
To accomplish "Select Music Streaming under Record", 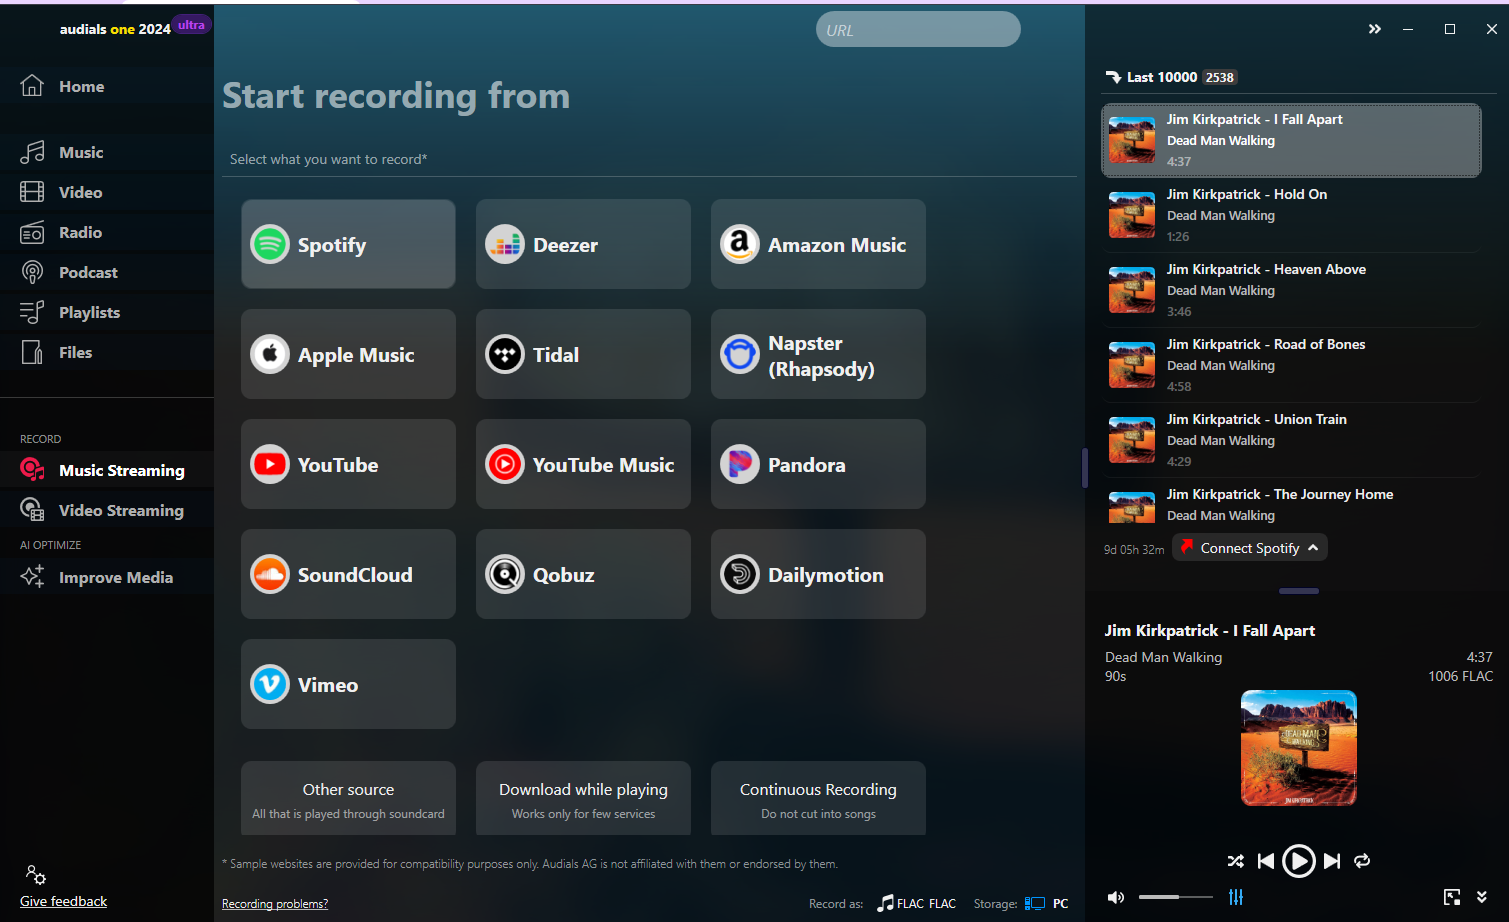I will pyautogui.click(x=106, y=470).
